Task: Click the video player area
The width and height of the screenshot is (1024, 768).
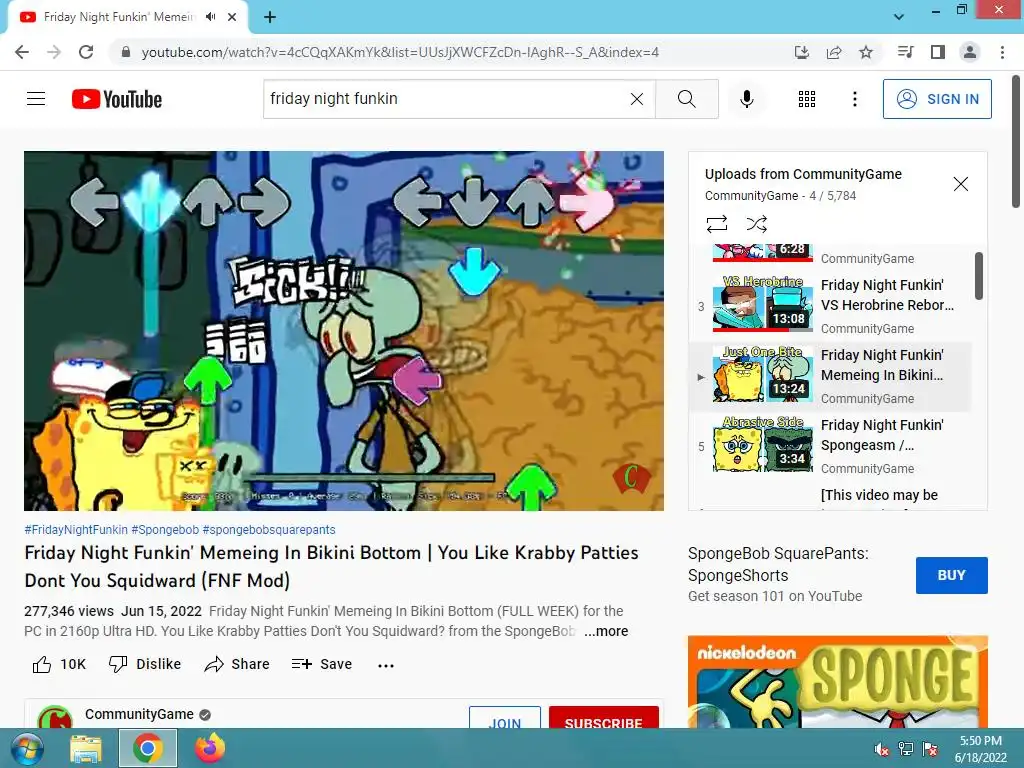Action: 344,331
